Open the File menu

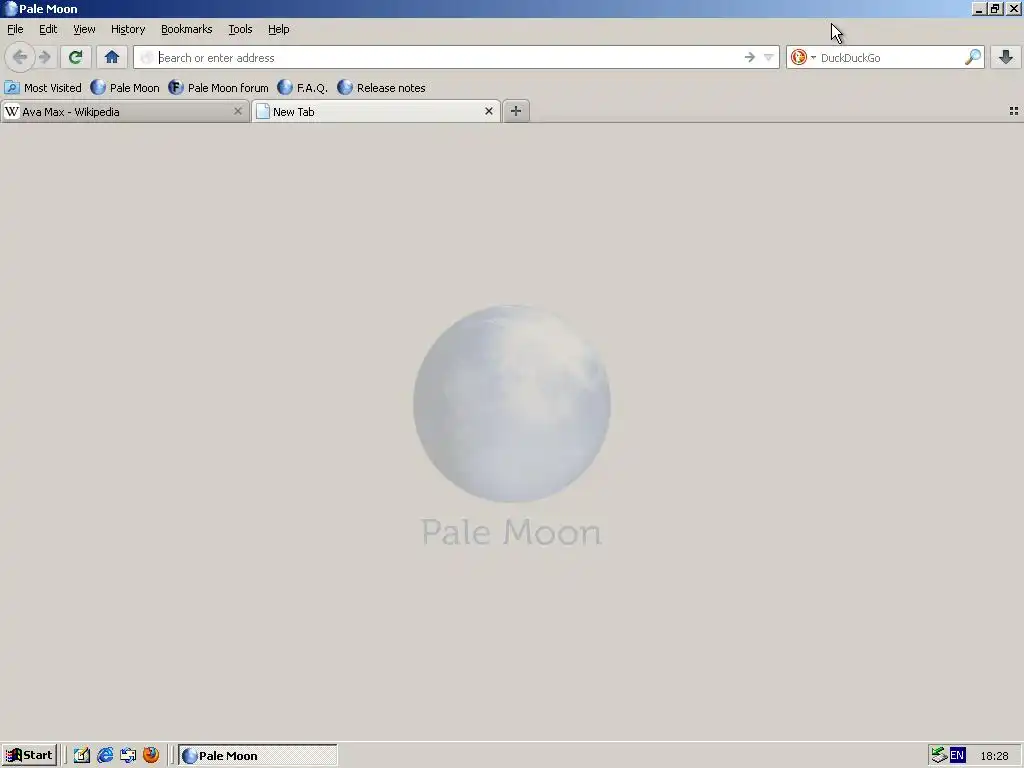[x=15, y=29]
